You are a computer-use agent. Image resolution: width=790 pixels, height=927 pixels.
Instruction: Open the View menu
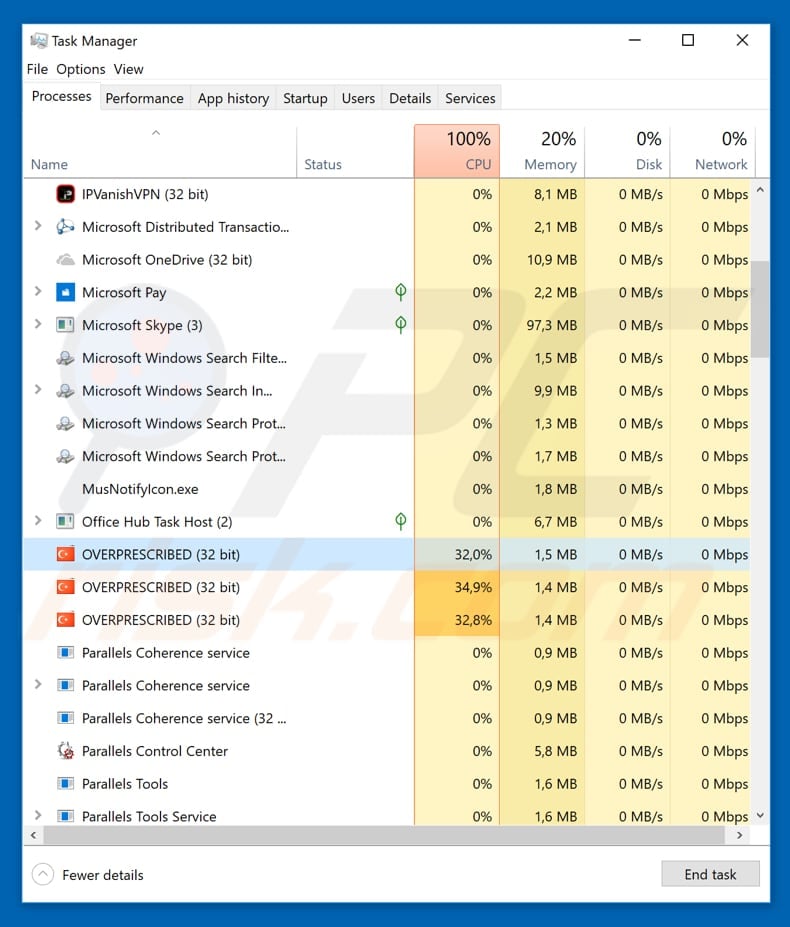click(x=128, y=69)
